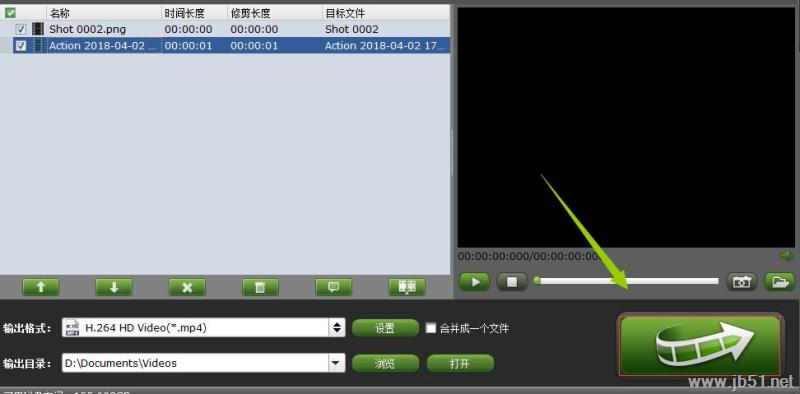Click the remove (X) button below list
The height and width of the screenshot is (394, 800).
(x=187, y=287)
